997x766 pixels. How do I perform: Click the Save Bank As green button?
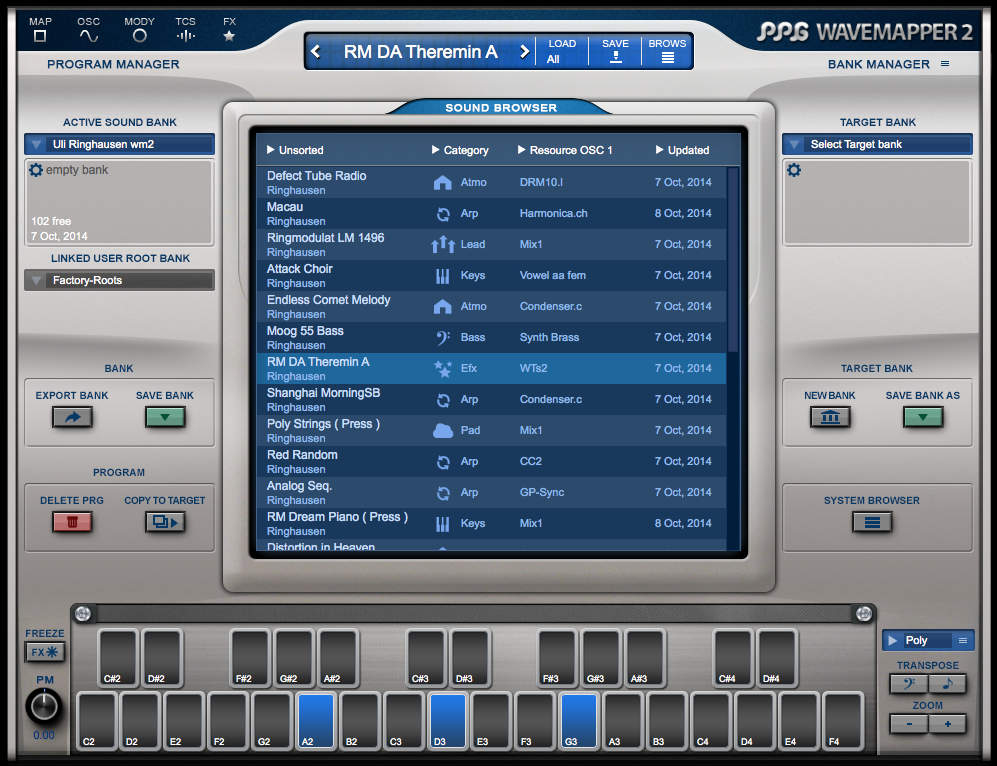[x=923, y=417]
